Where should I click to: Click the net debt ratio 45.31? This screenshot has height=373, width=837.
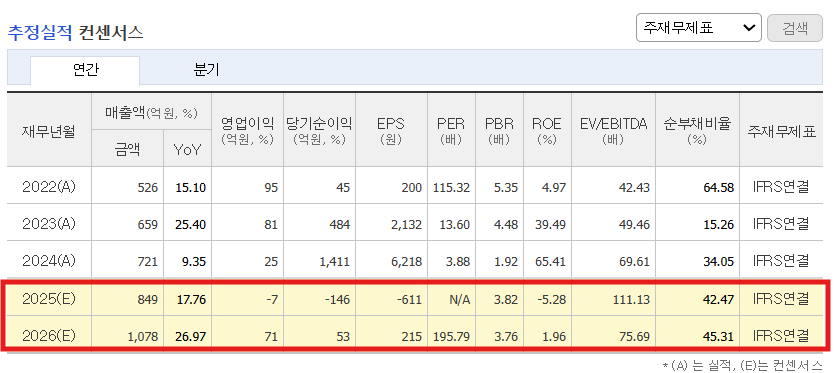tap(719, 337)
